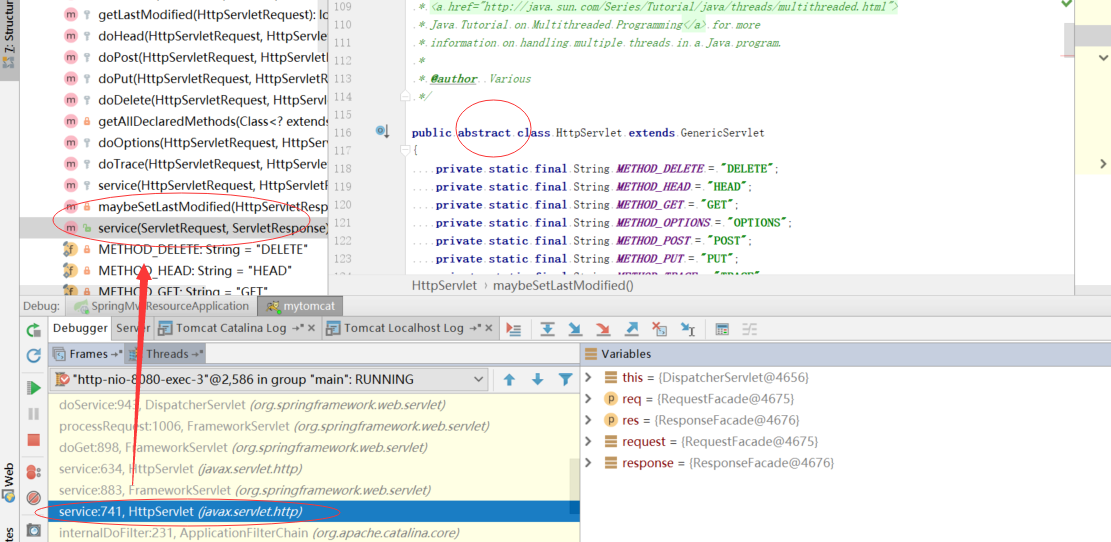Click the Step Into icon
1111x542 pixels.
tap(575, 329)
